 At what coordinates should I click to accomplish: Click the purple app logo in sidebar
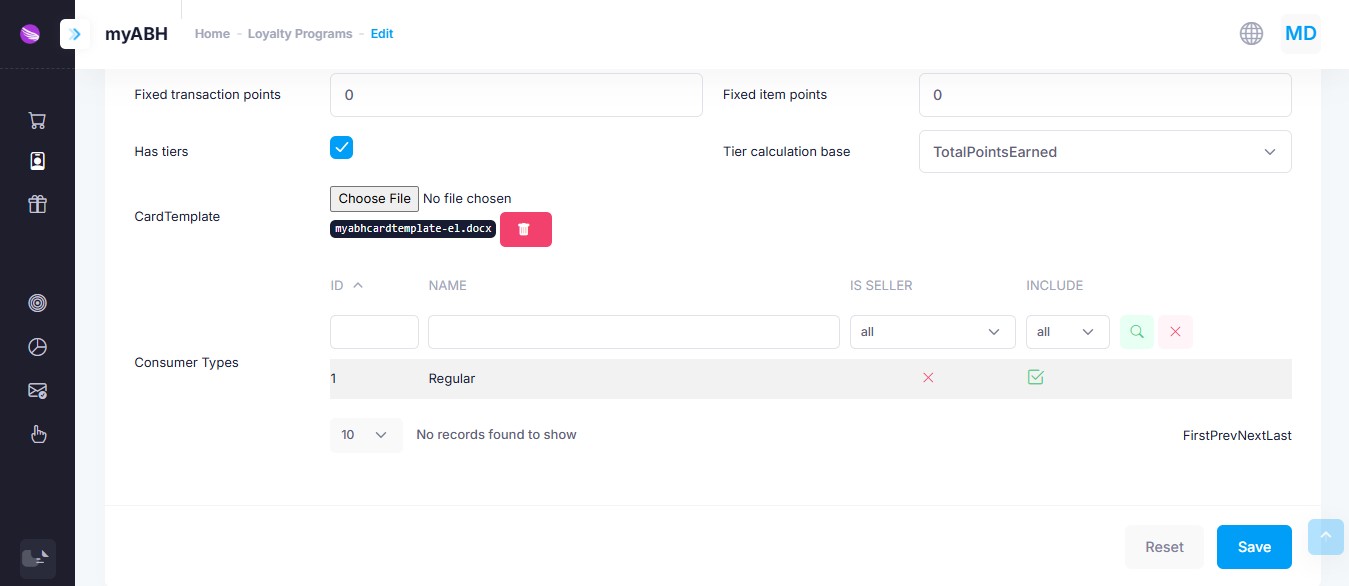30,34
